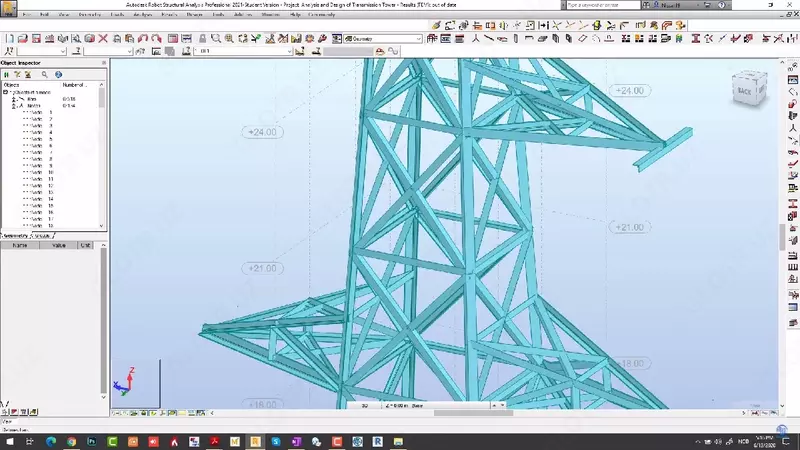Click the Autodesk Robot application logo button
The height and width of the screenshot is (450, 800).
pyautogui.click(x=9, y=12)
